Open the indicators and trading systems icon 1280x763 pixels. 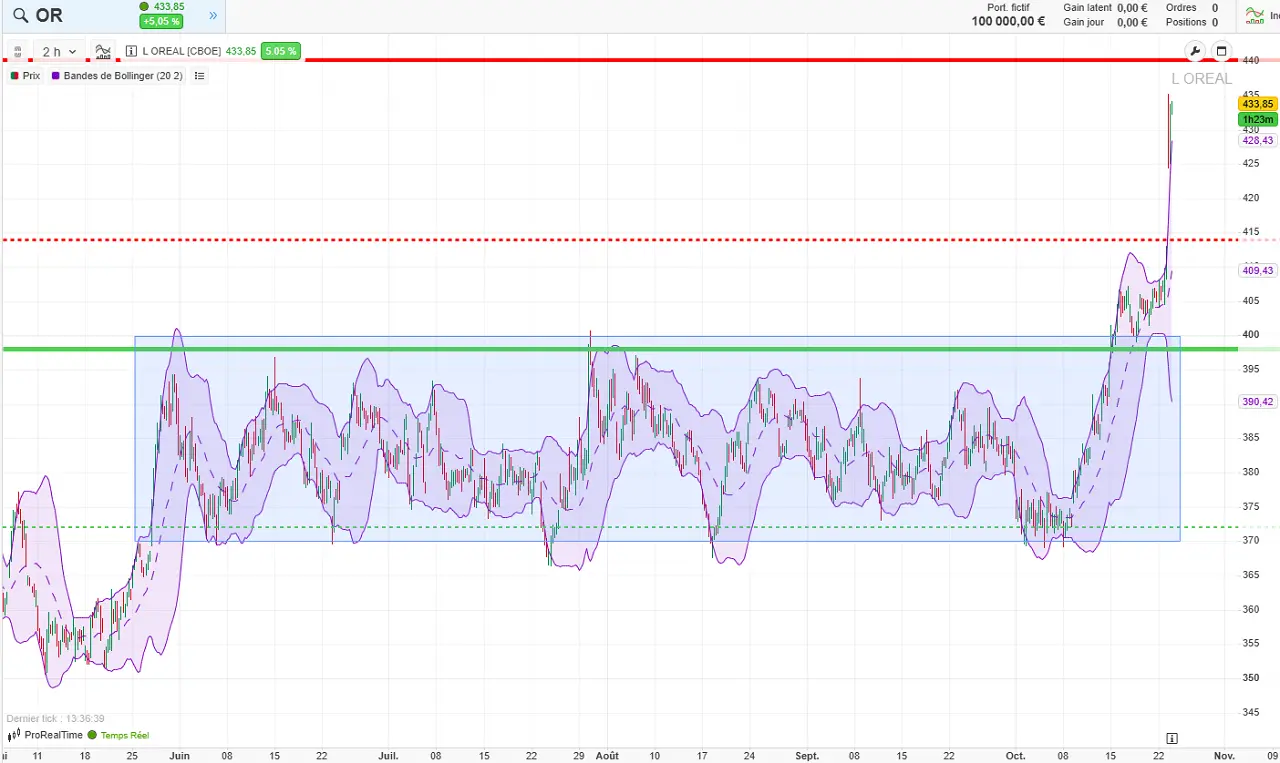tap(103, 51)
